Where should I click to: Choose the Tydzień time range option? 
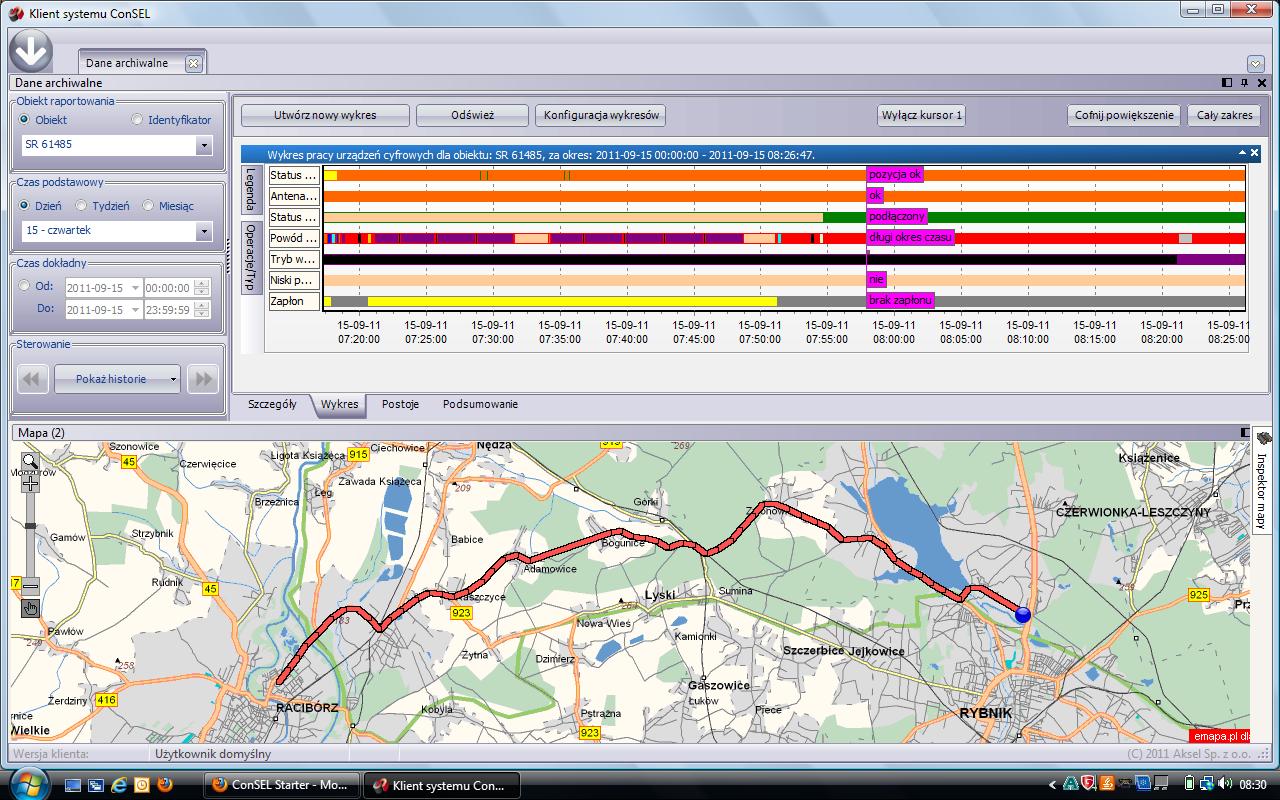(x=82, y=206)
